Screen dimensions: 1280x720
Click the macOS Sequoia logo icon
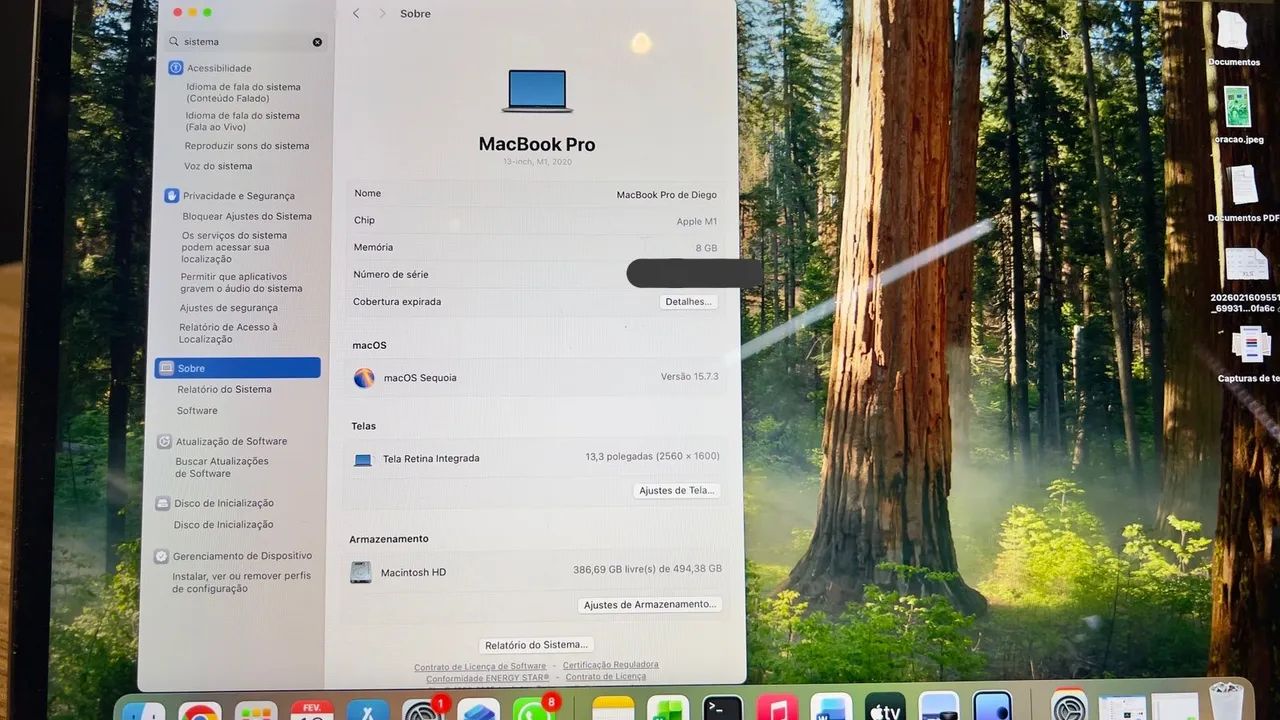pyautogui.click(x=364, y=377)
